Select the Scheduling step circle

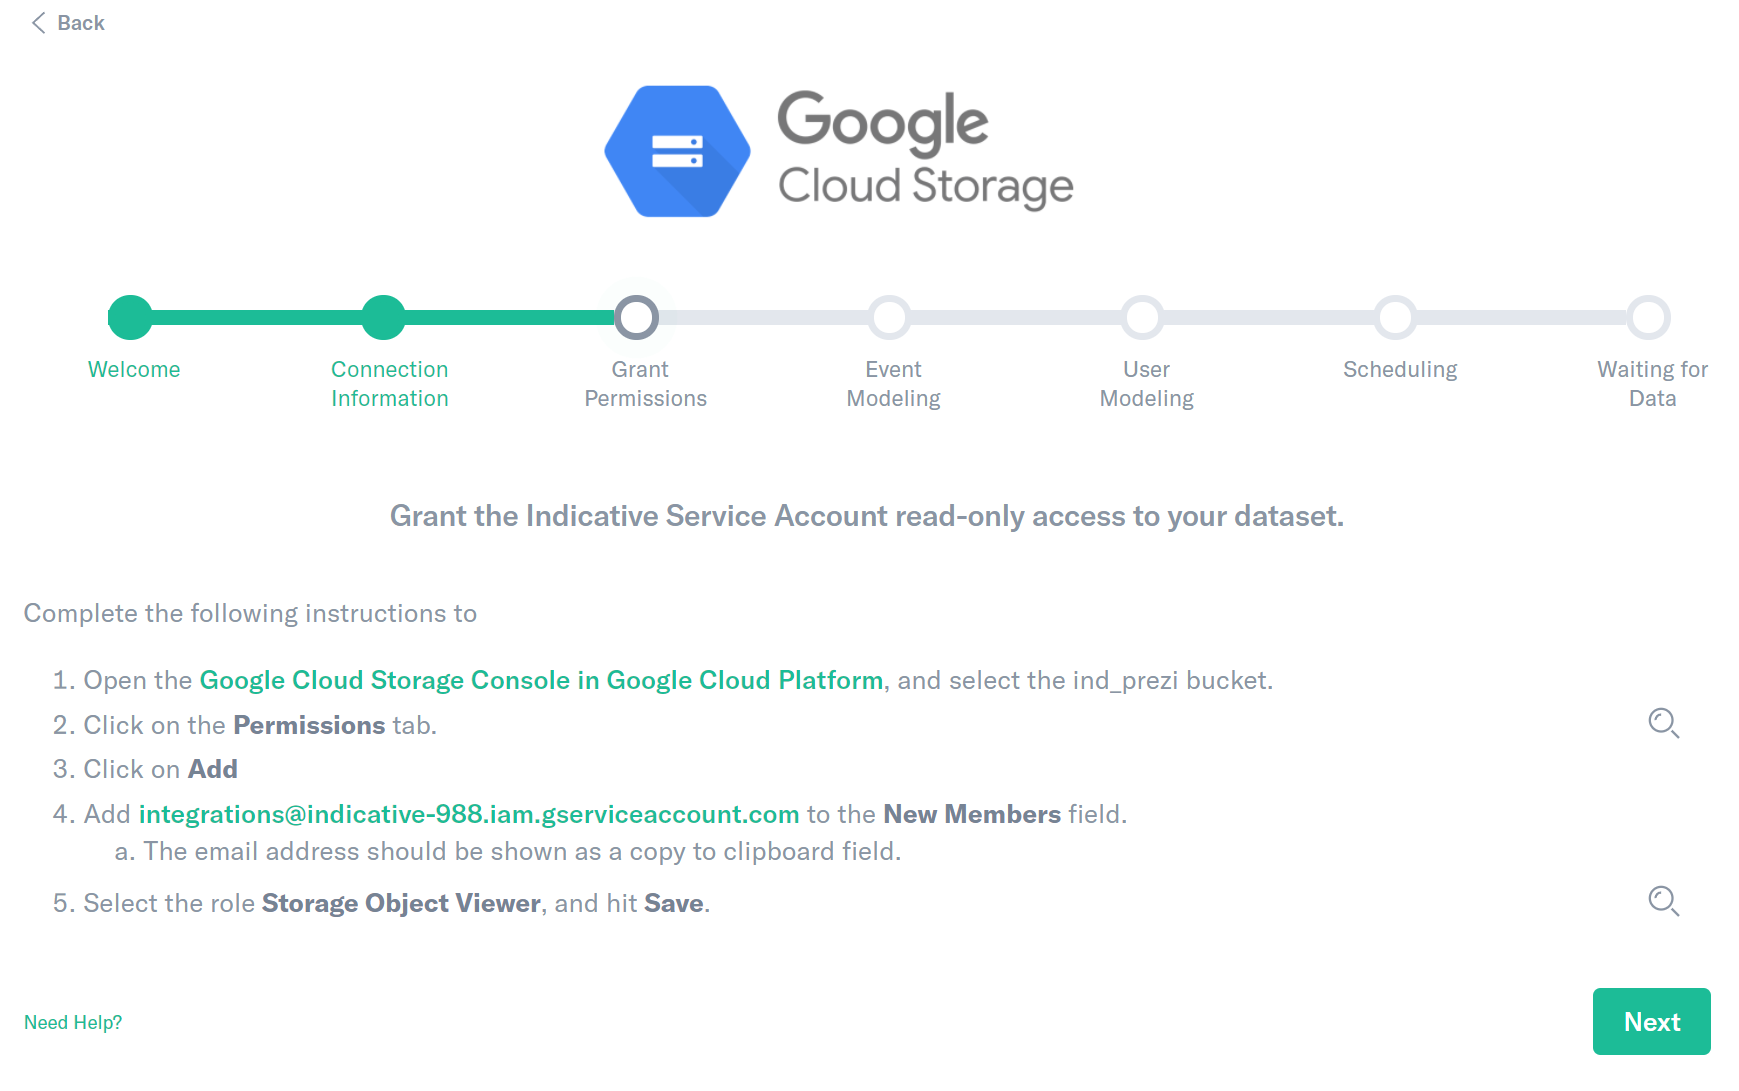1396,317
